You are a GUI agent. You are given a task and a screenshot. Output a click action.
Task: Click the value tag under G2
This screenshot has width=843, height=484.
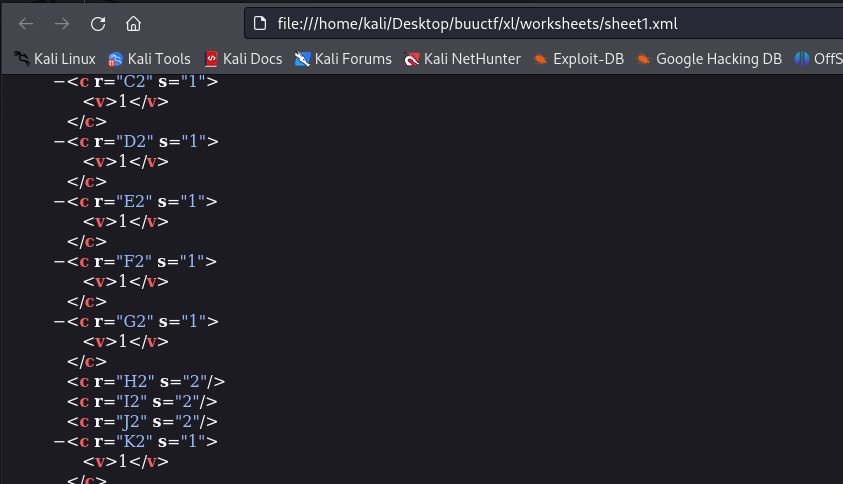126,341
